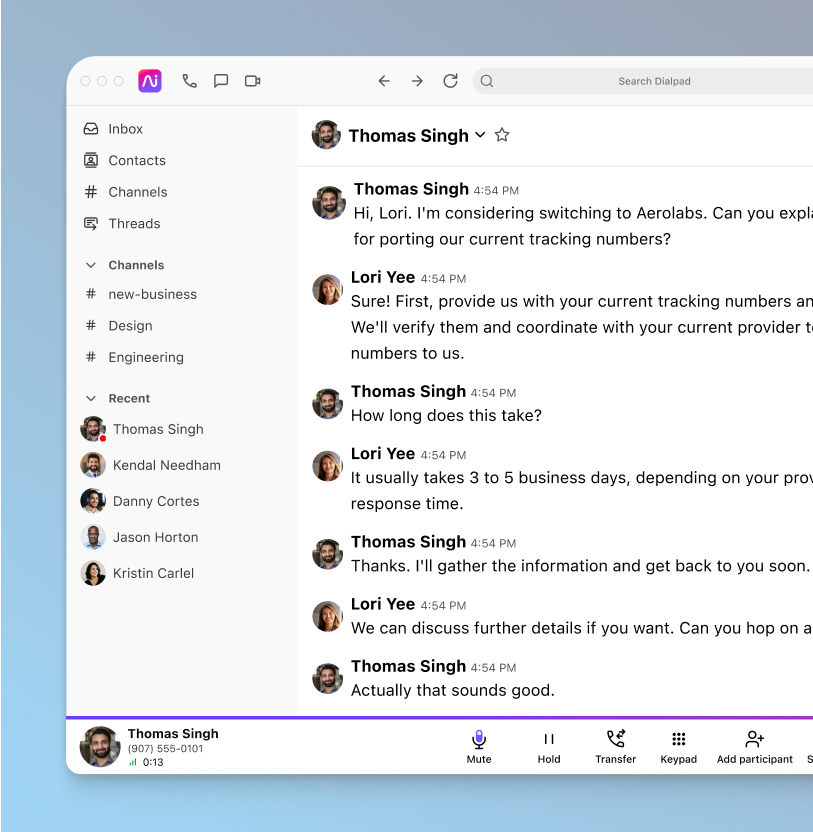Mute the call microphone
Viewport: 813px width, 832px height.
tap(479, 747)
